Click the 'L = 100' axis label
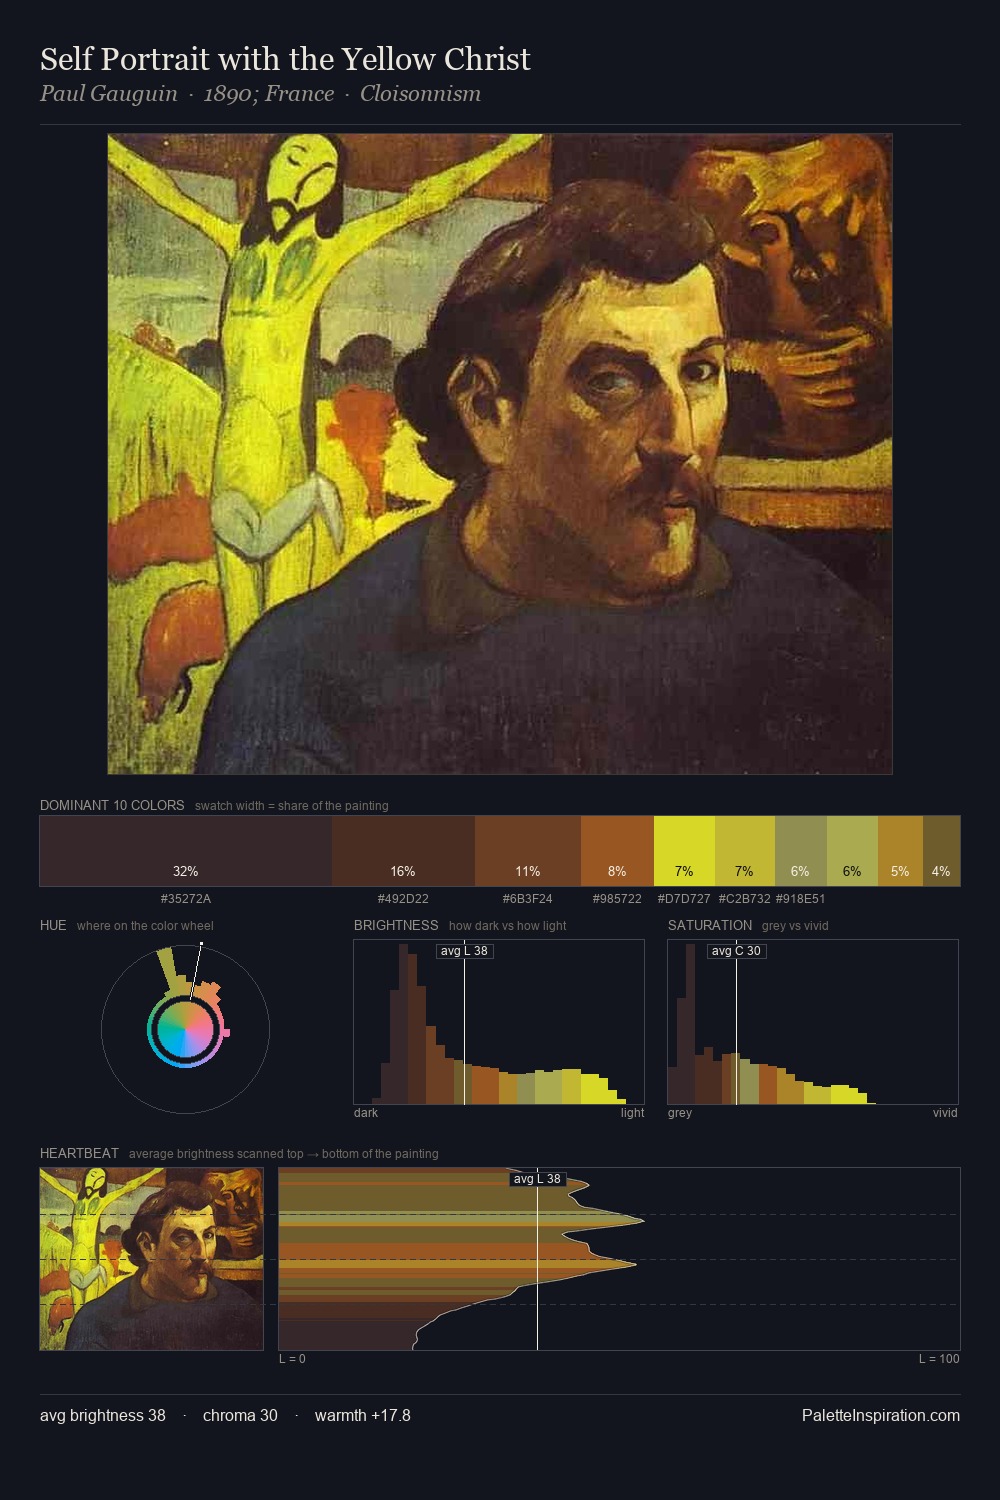This screenshot has width=1000, height=1500. [939, 1359]
